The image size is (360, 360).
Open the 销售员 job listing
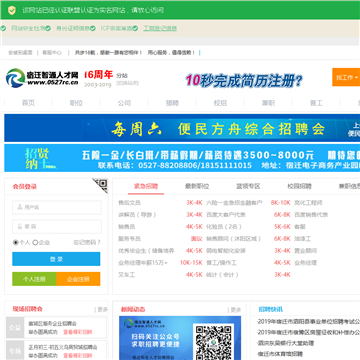click(x=127, y=227)
